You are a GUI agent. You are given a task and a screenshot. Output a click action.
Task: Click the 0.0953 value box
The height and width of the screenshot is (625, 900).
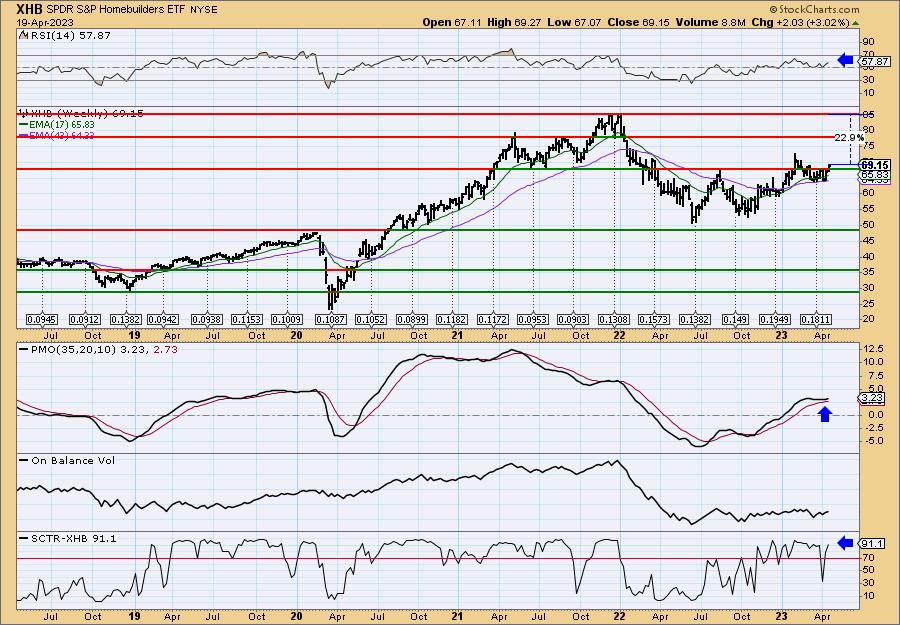(533, 319)
